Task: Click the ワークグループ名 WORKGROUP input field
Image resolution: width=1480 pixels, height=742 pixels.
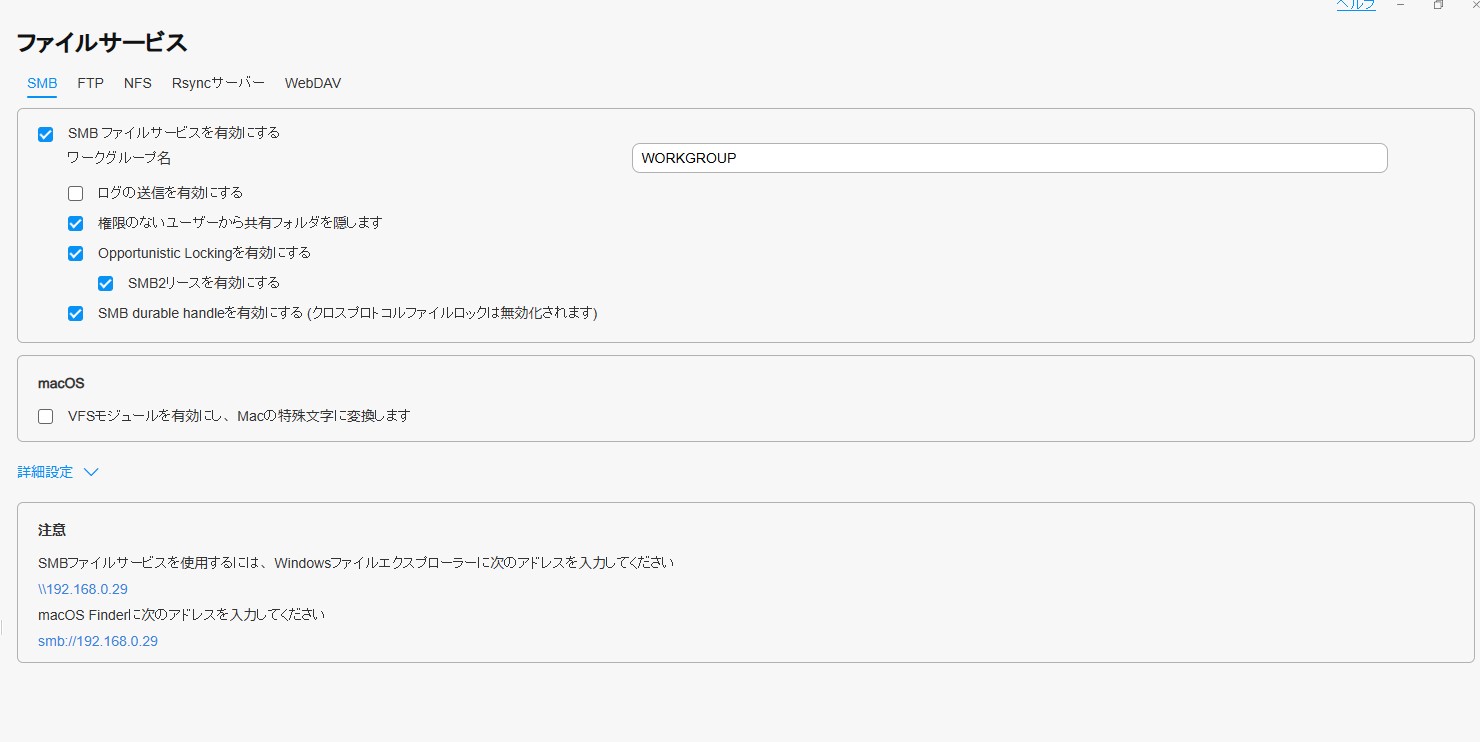Action: tap(1009, 158)
